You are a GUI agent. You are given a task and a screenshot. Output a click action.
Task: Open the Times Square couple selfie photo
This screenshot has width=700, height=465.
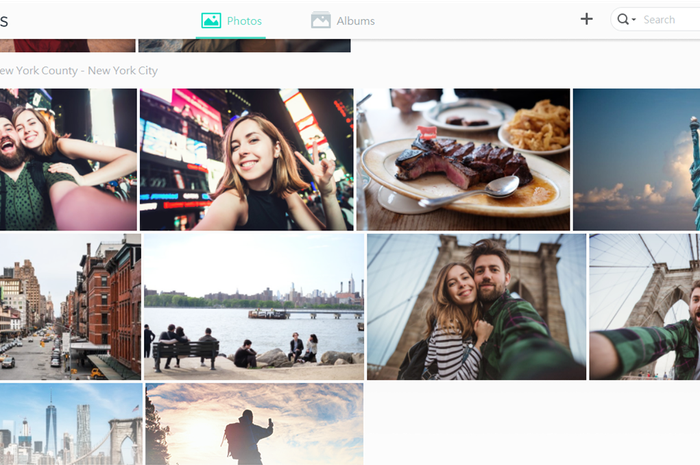click(68, 159)
